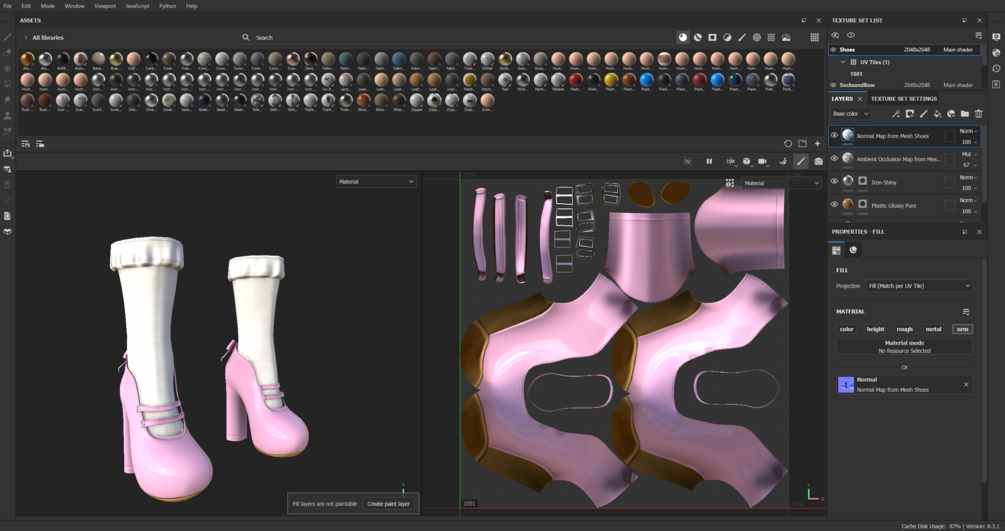Expand the All libraries breadcrumb
1005x531 pixels.
pyautogui.click(x=26, y=38)
